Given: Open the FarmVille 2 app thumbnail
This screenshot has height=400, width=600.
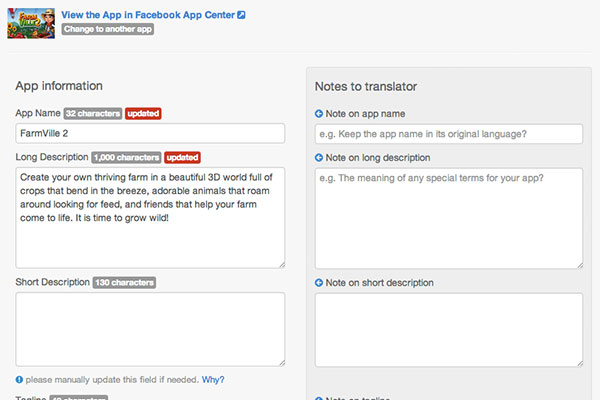Looking at the screenshot, I should pyautogui.click(x=31, y=23).
